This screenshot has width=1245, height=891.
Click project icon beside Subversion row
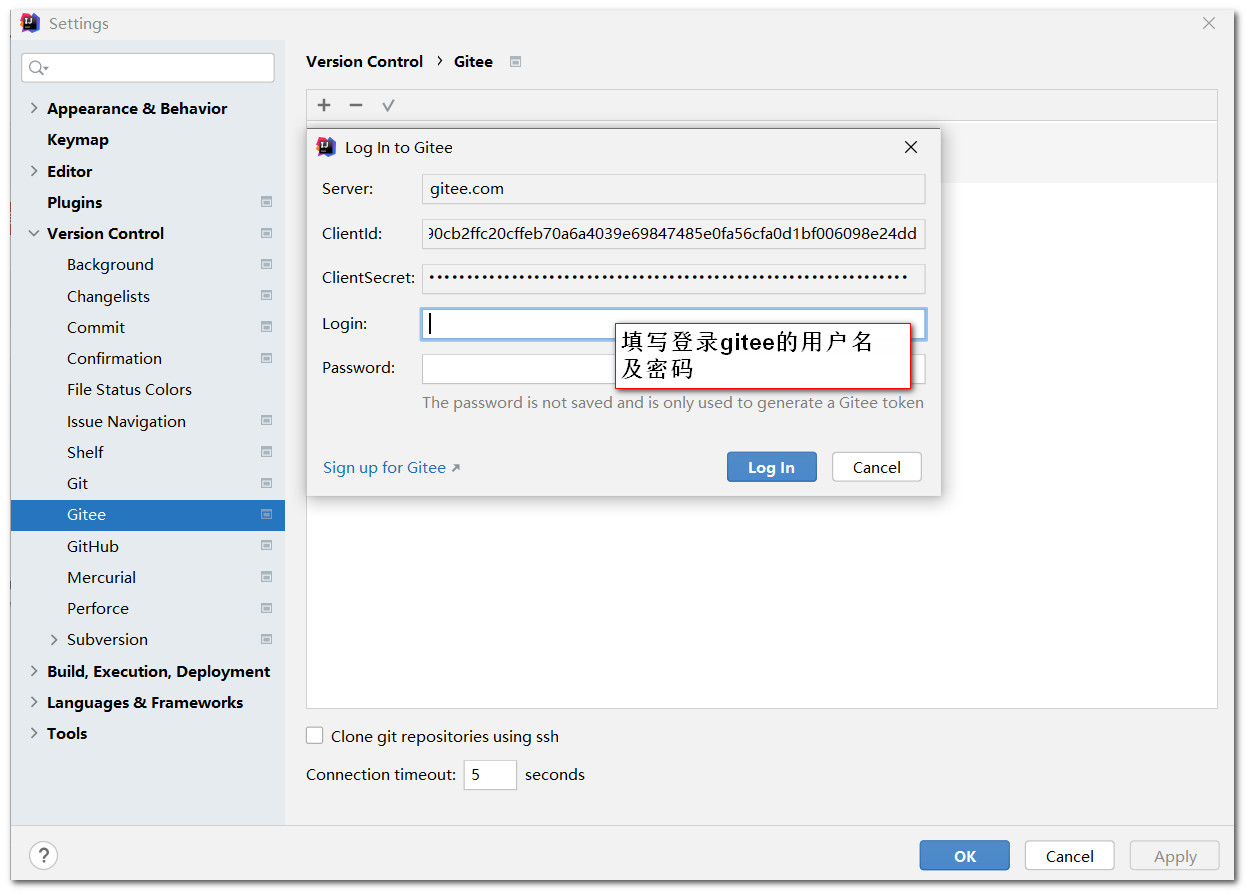[x=266, y=639]
